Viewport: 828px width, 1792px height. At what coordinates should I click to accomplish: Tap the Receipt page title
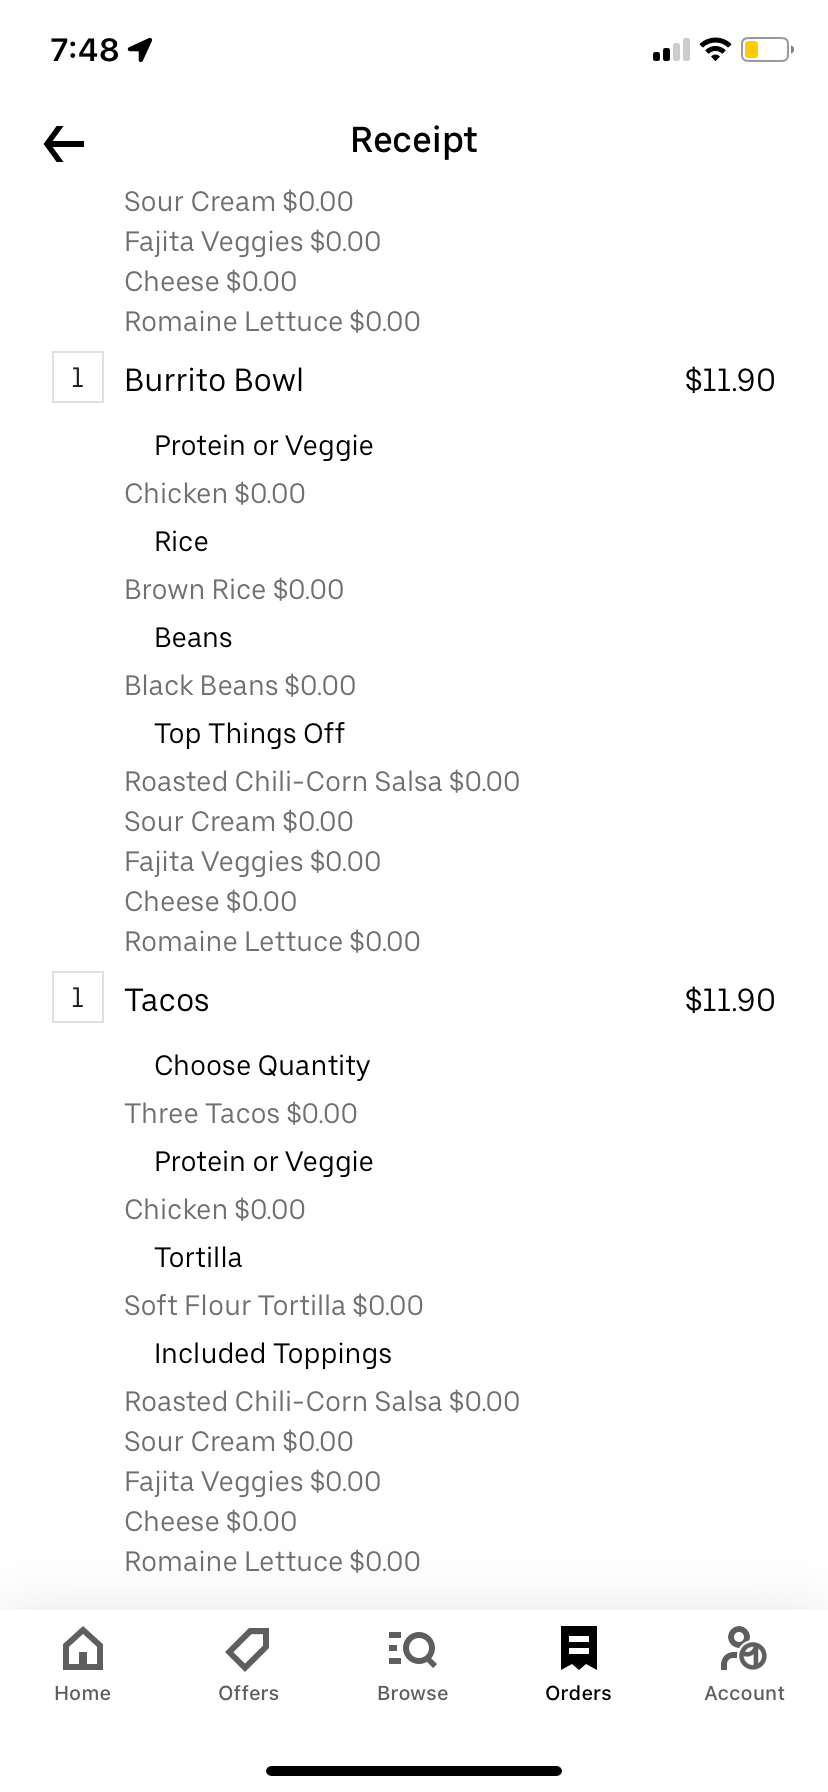tap(414, 140)
